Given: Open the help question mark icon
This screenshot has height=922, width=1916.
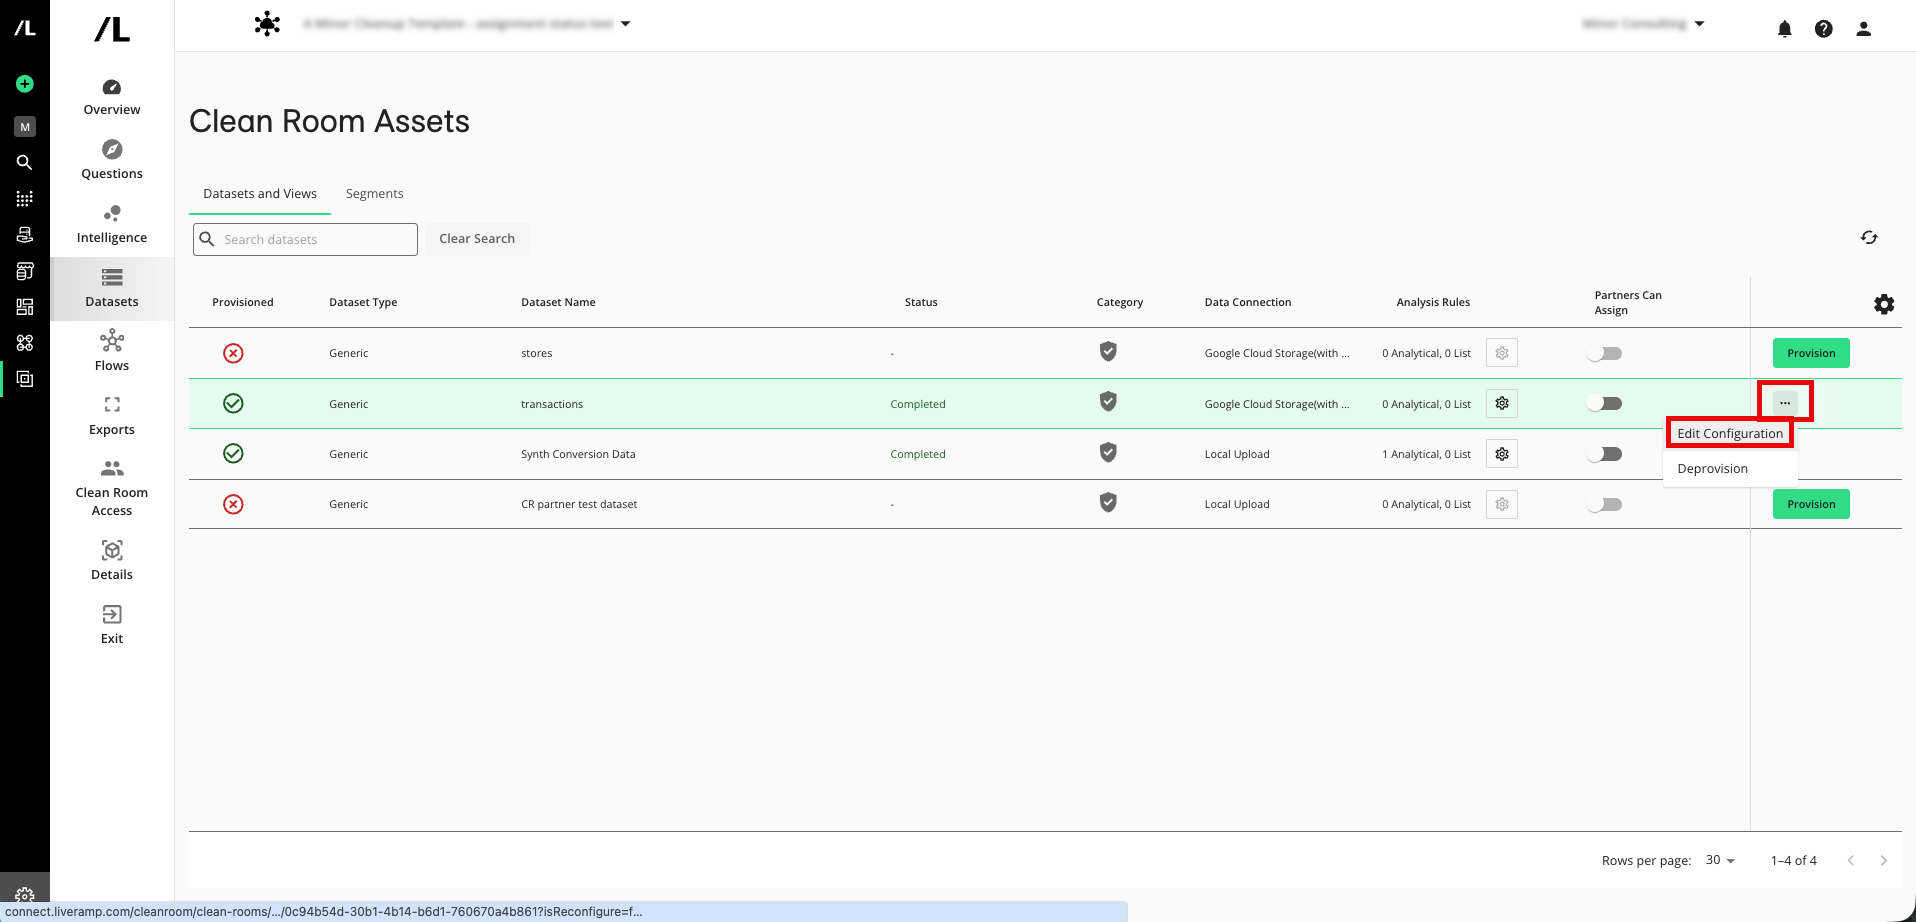Looking at the screenshot, I should tap(1824, 29).
